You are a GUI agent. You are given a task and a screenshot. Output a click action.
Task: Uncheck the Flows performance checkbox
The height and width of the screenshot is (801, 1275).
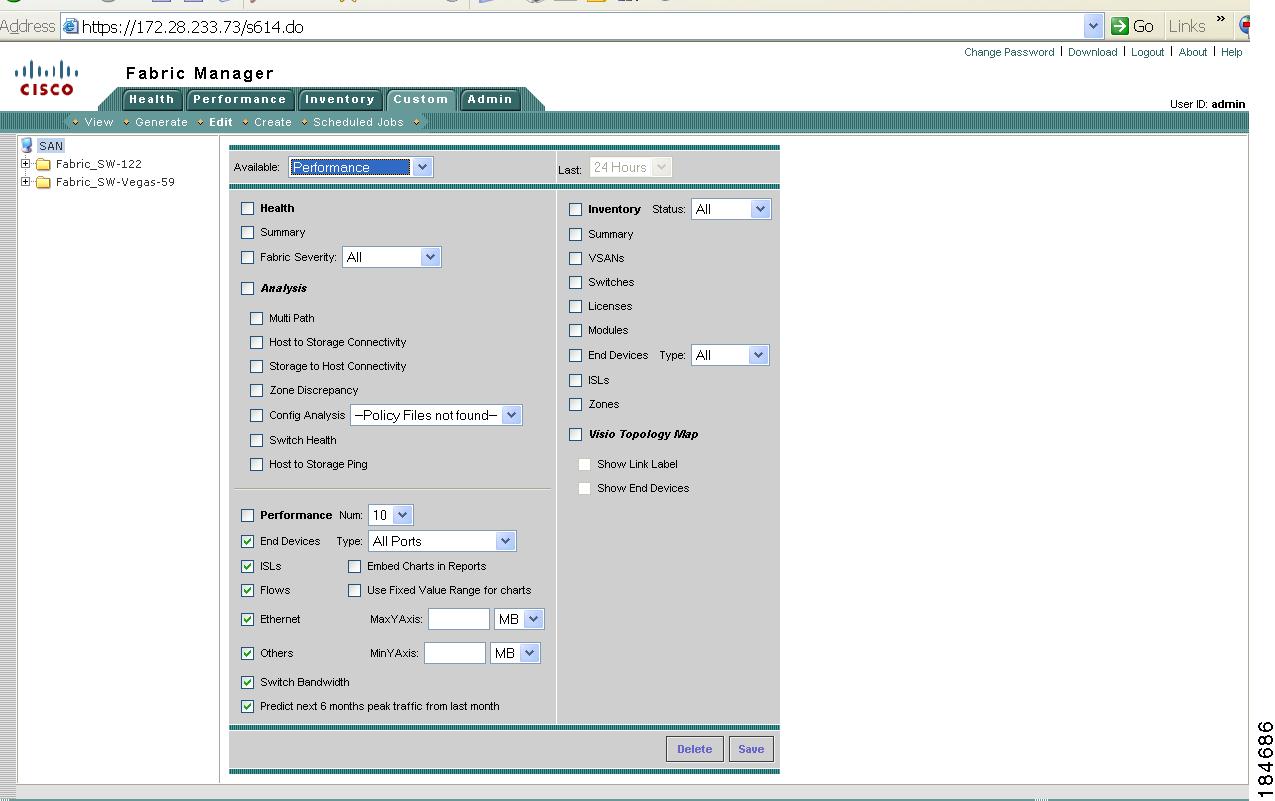(247, 590)
